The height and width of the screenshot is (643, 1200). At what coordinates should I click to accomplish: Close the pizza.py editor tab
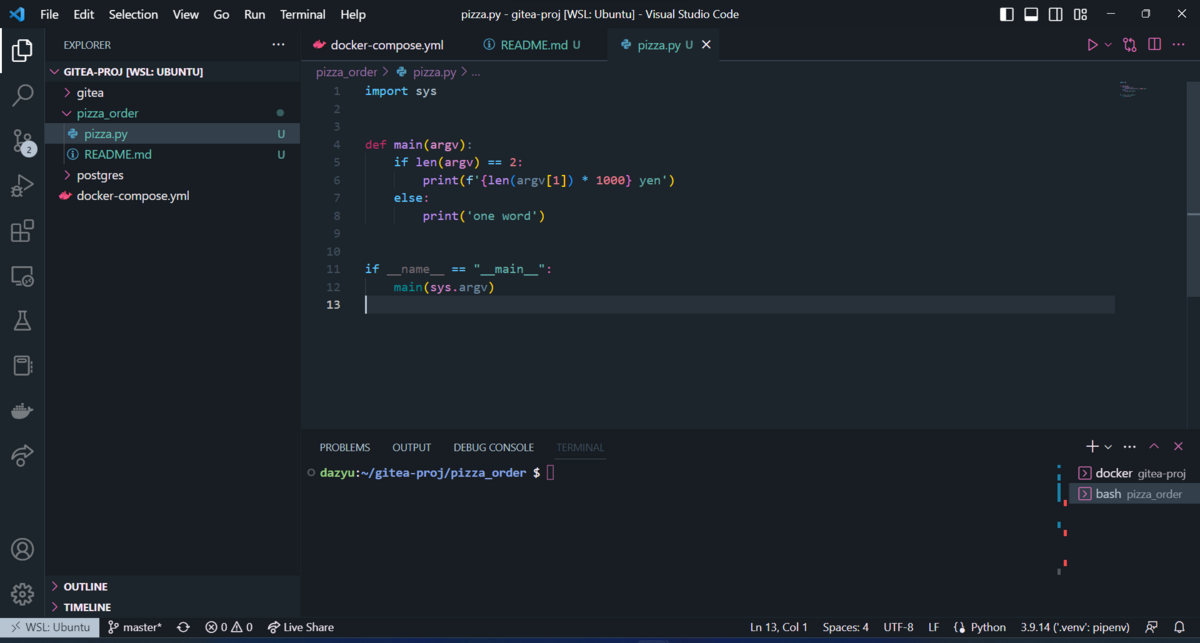[706, 45]
